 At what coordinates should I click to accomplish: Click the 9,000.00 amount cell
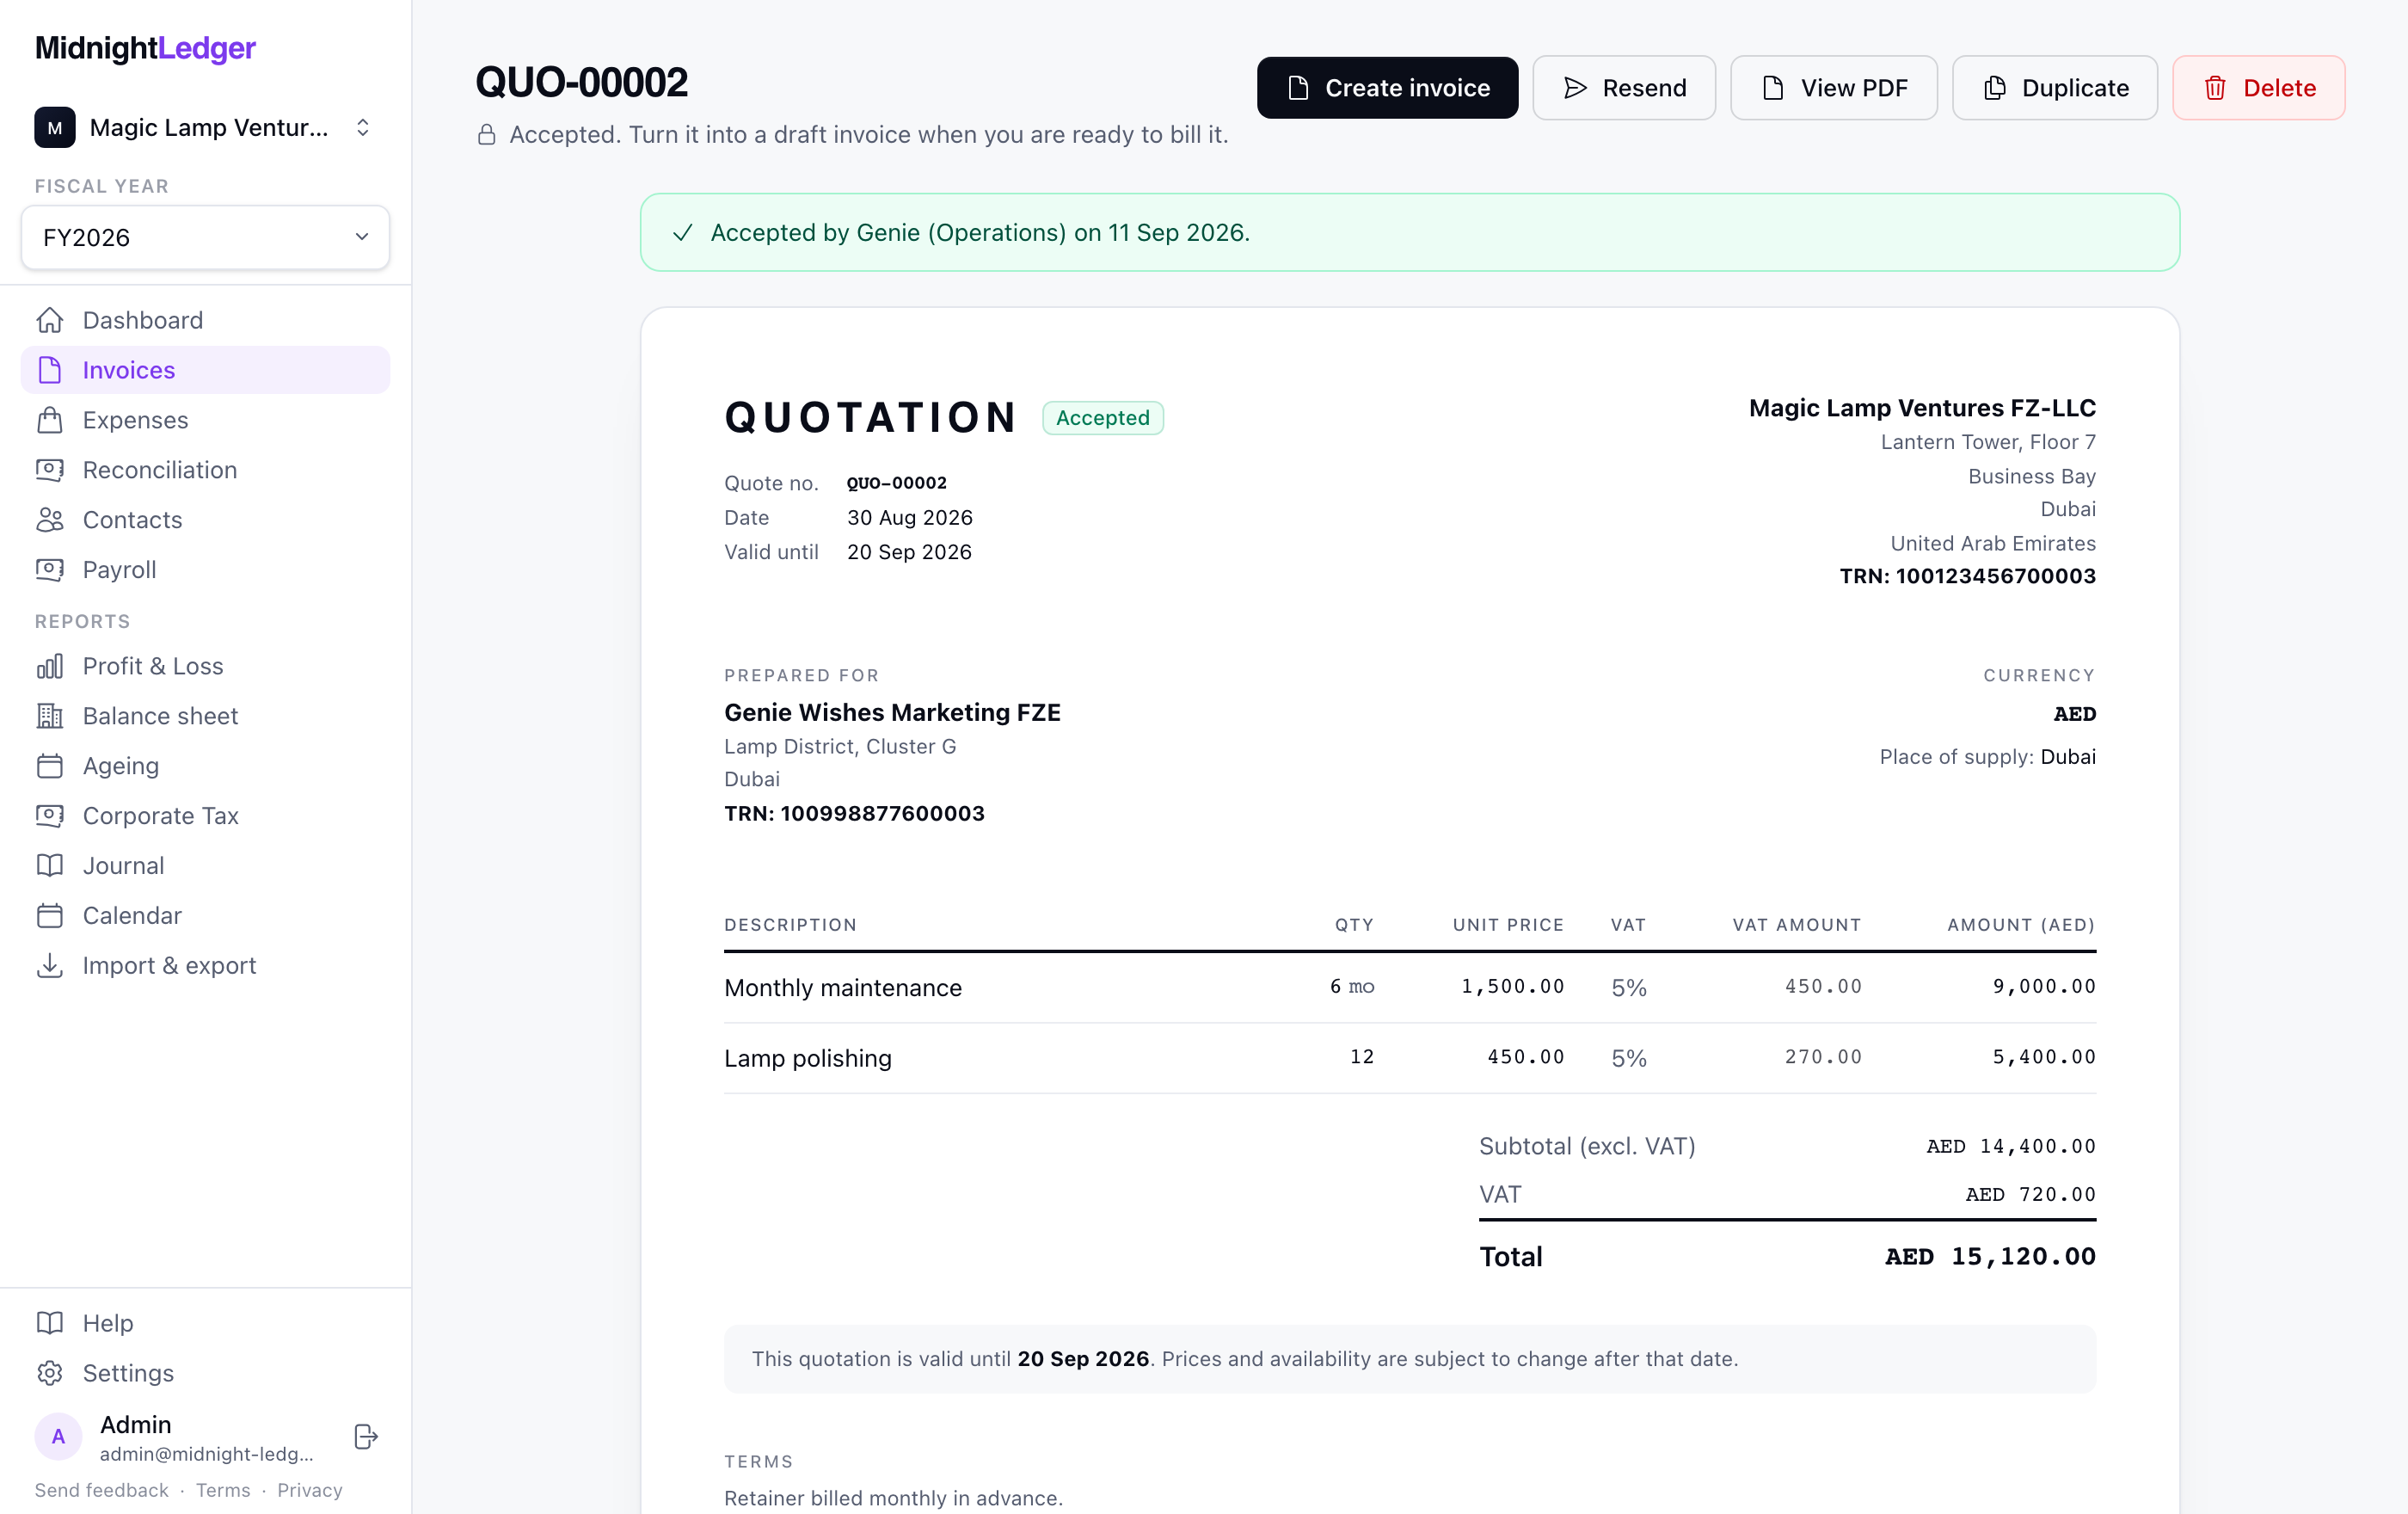pyautogui.click(x=2044, y=986)
